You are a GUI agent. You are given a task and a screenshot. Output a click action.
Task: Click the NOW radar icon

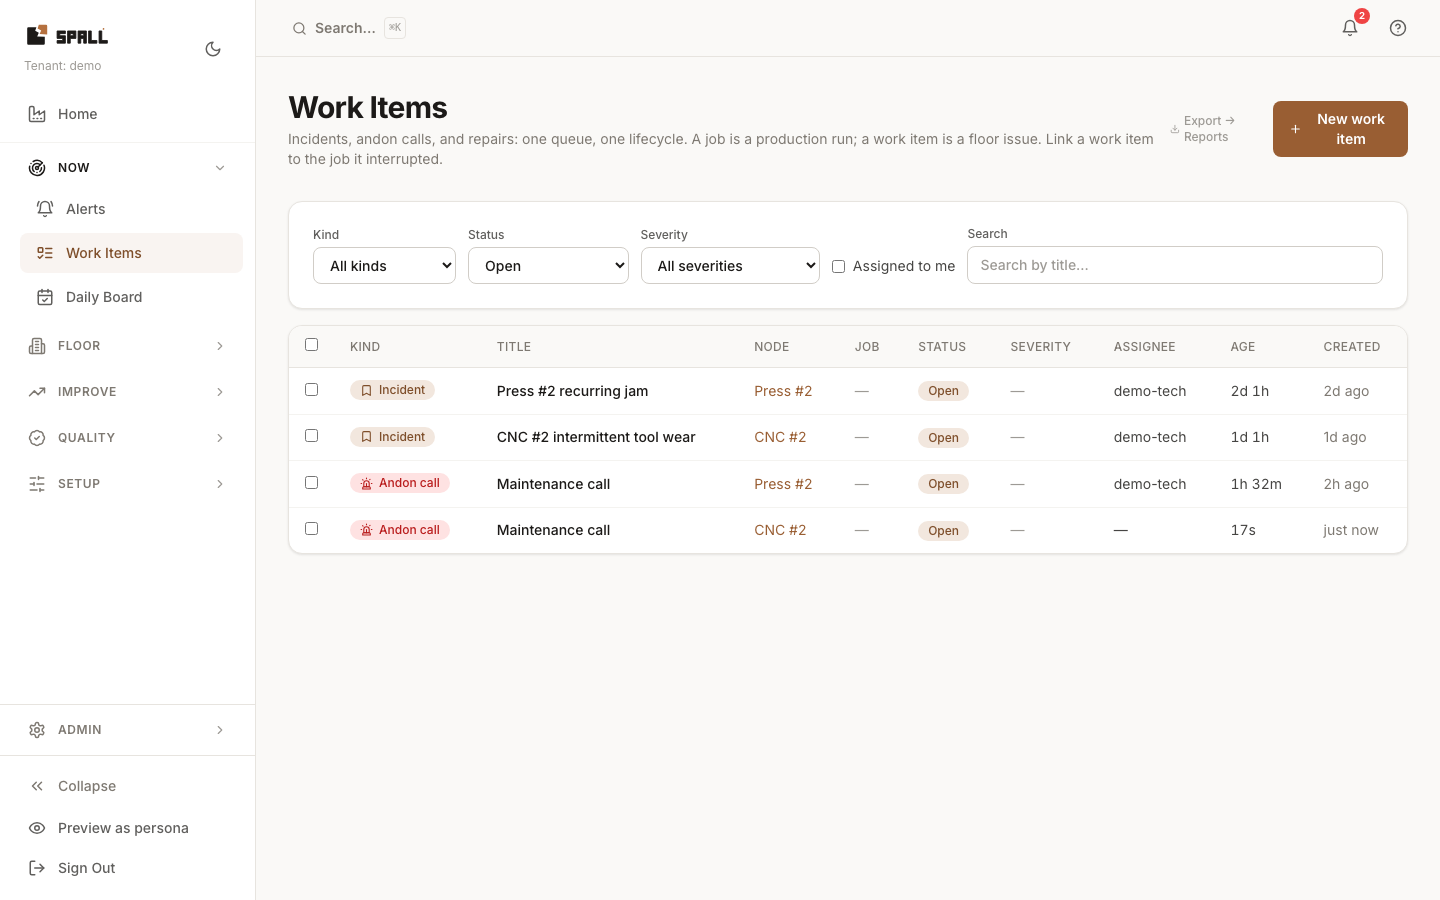pos(37,168)
